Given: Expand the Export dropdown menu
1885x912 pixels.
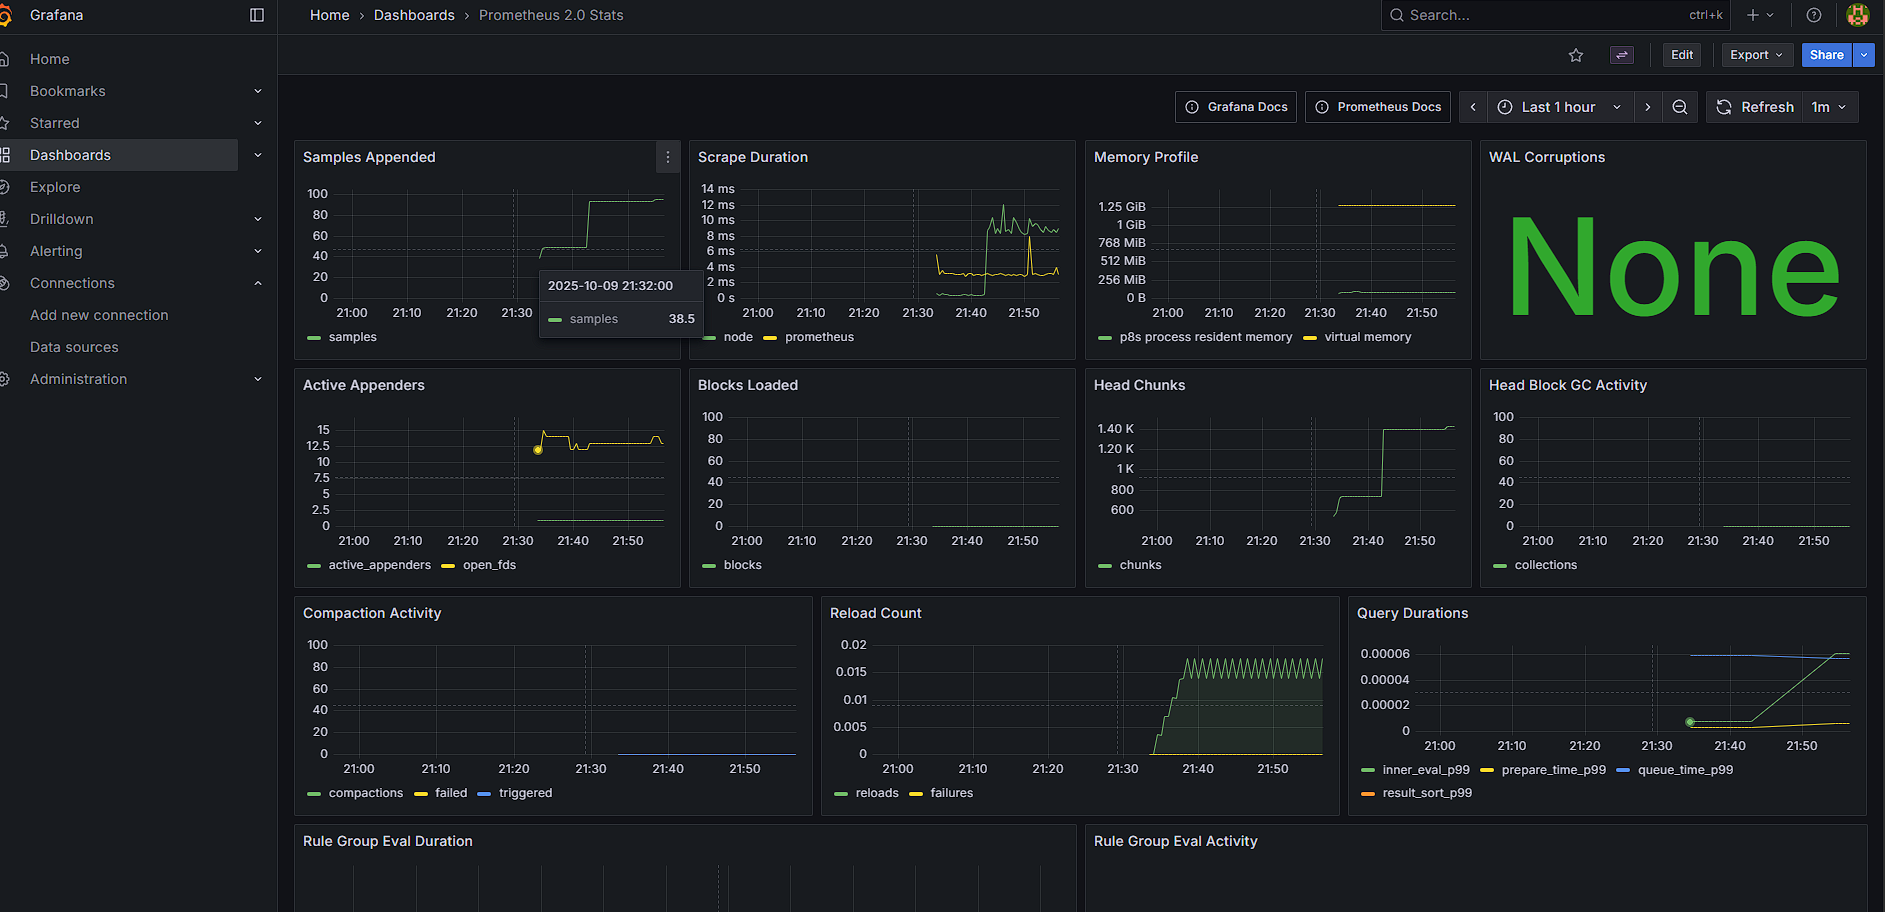Looking at the screenshot, I should pos(1756,55).
